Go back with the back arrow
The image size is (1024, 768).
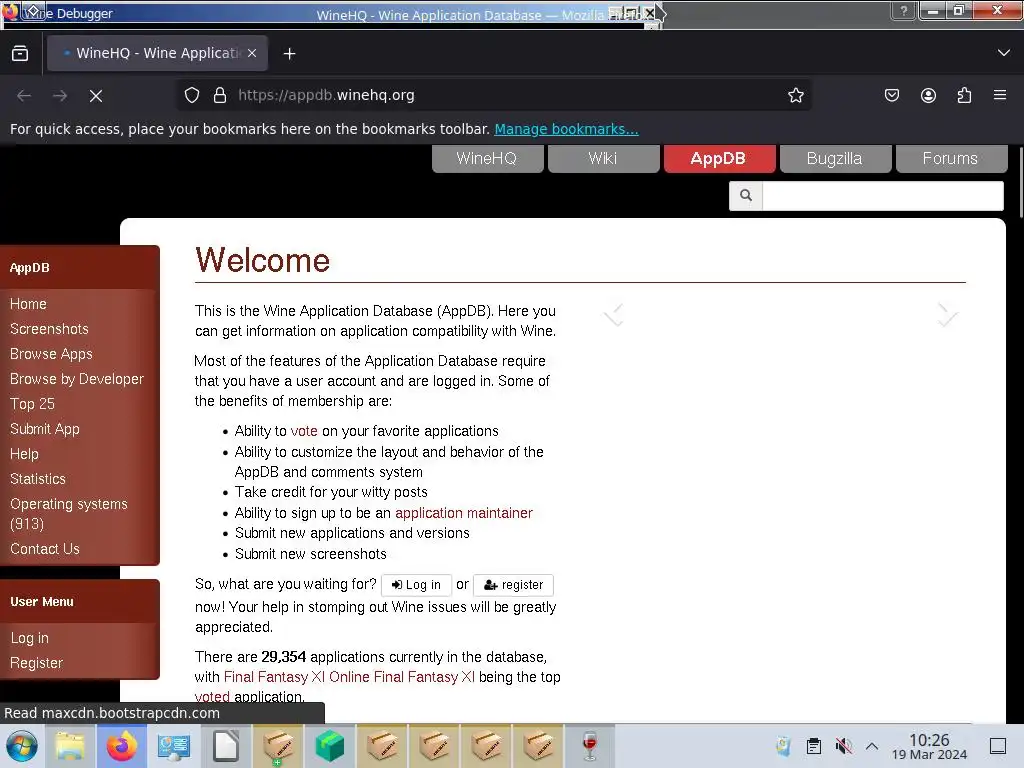tap(24, 96)
